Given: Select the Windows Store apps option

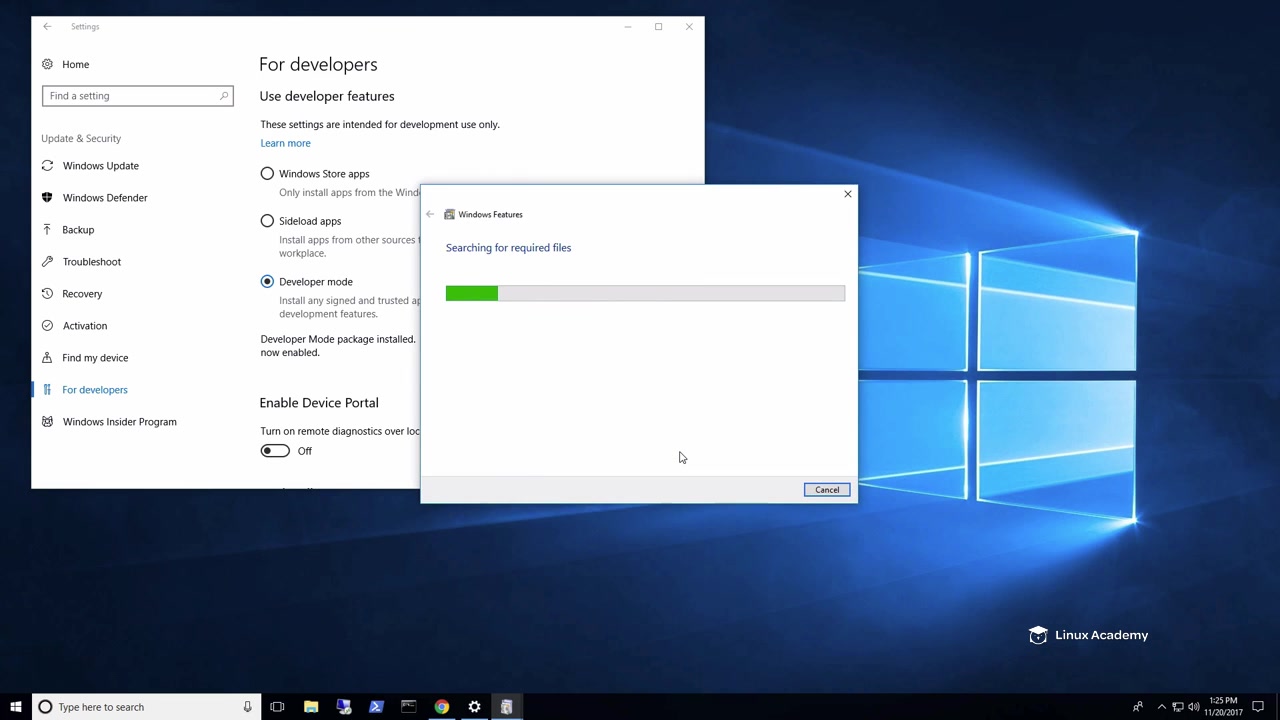Looking at the screenshot, I should (x=267, y=174).
